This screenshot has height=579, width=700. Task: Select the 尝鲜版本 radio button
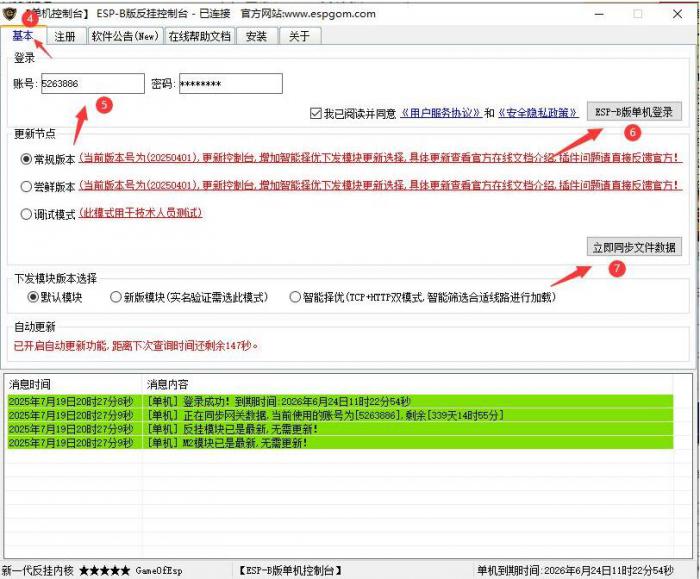click(x=26, y=186)
